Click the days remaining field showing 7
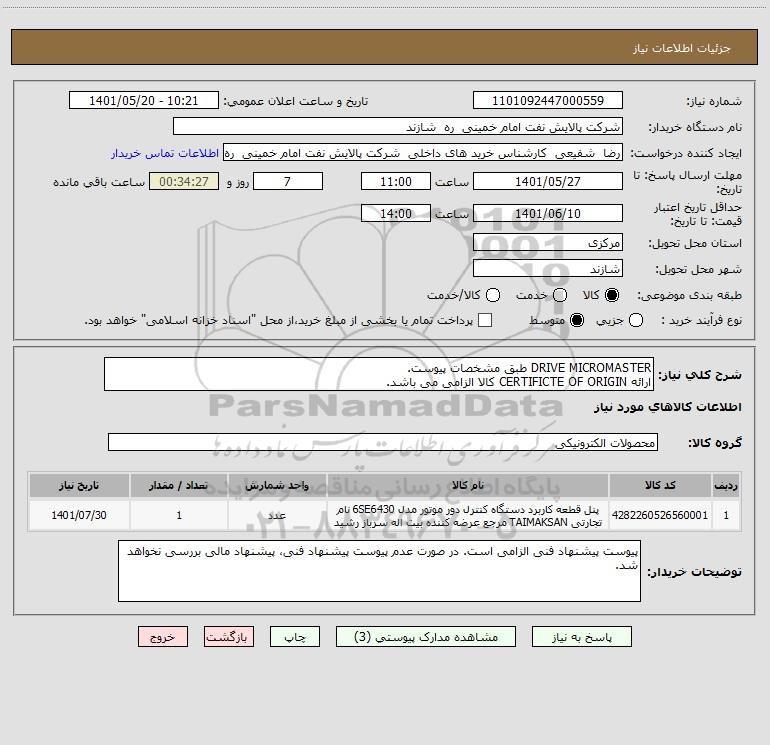Viewport: 770px width, 745px height. coord(288,181)
